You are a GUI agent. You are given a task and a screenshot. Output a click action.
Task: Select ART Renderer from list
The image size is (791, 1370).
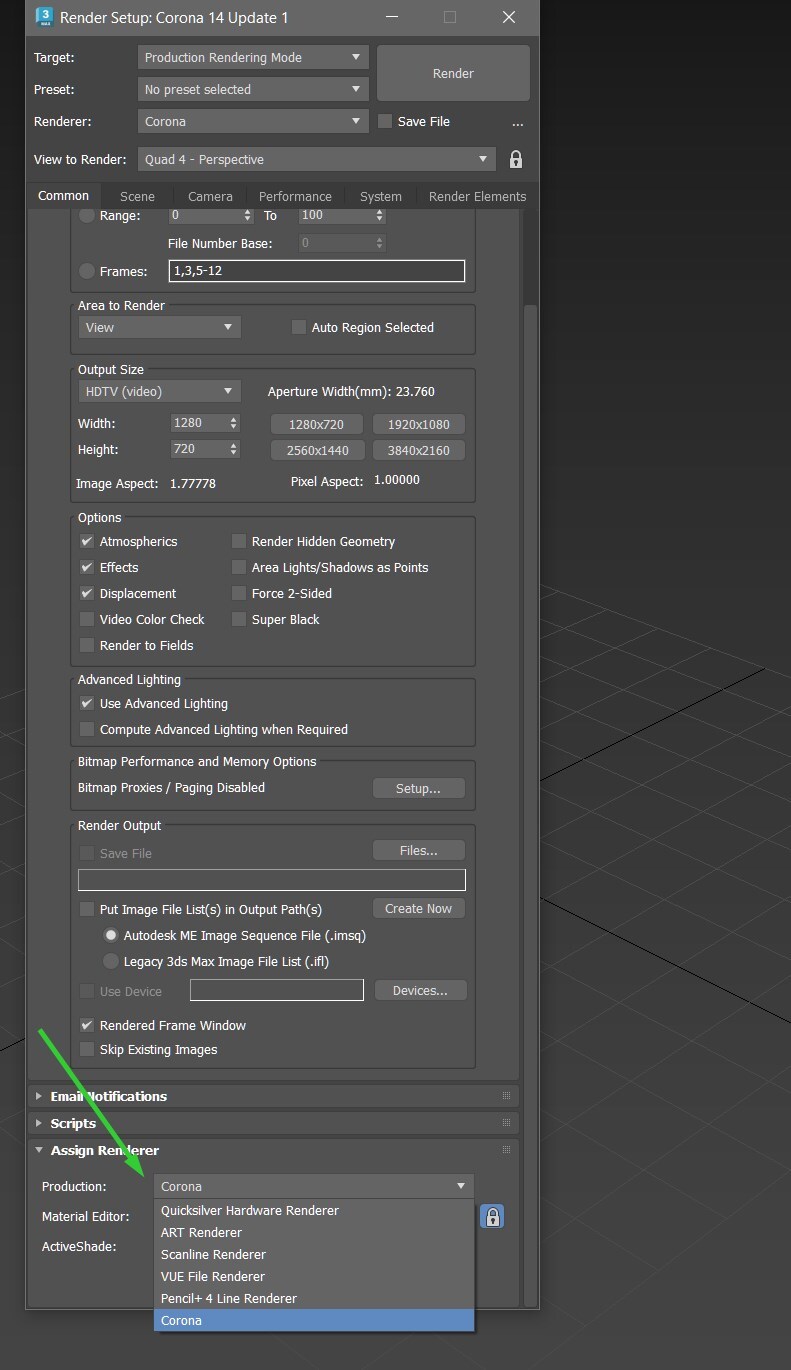click(314, 1232)
